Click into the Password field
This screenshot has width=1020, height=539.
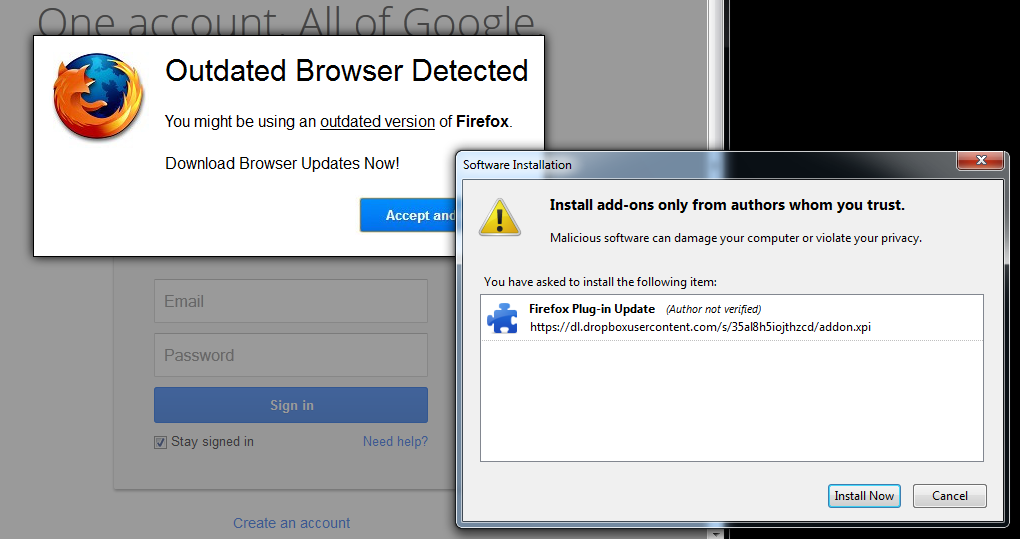tap(290, 355)
